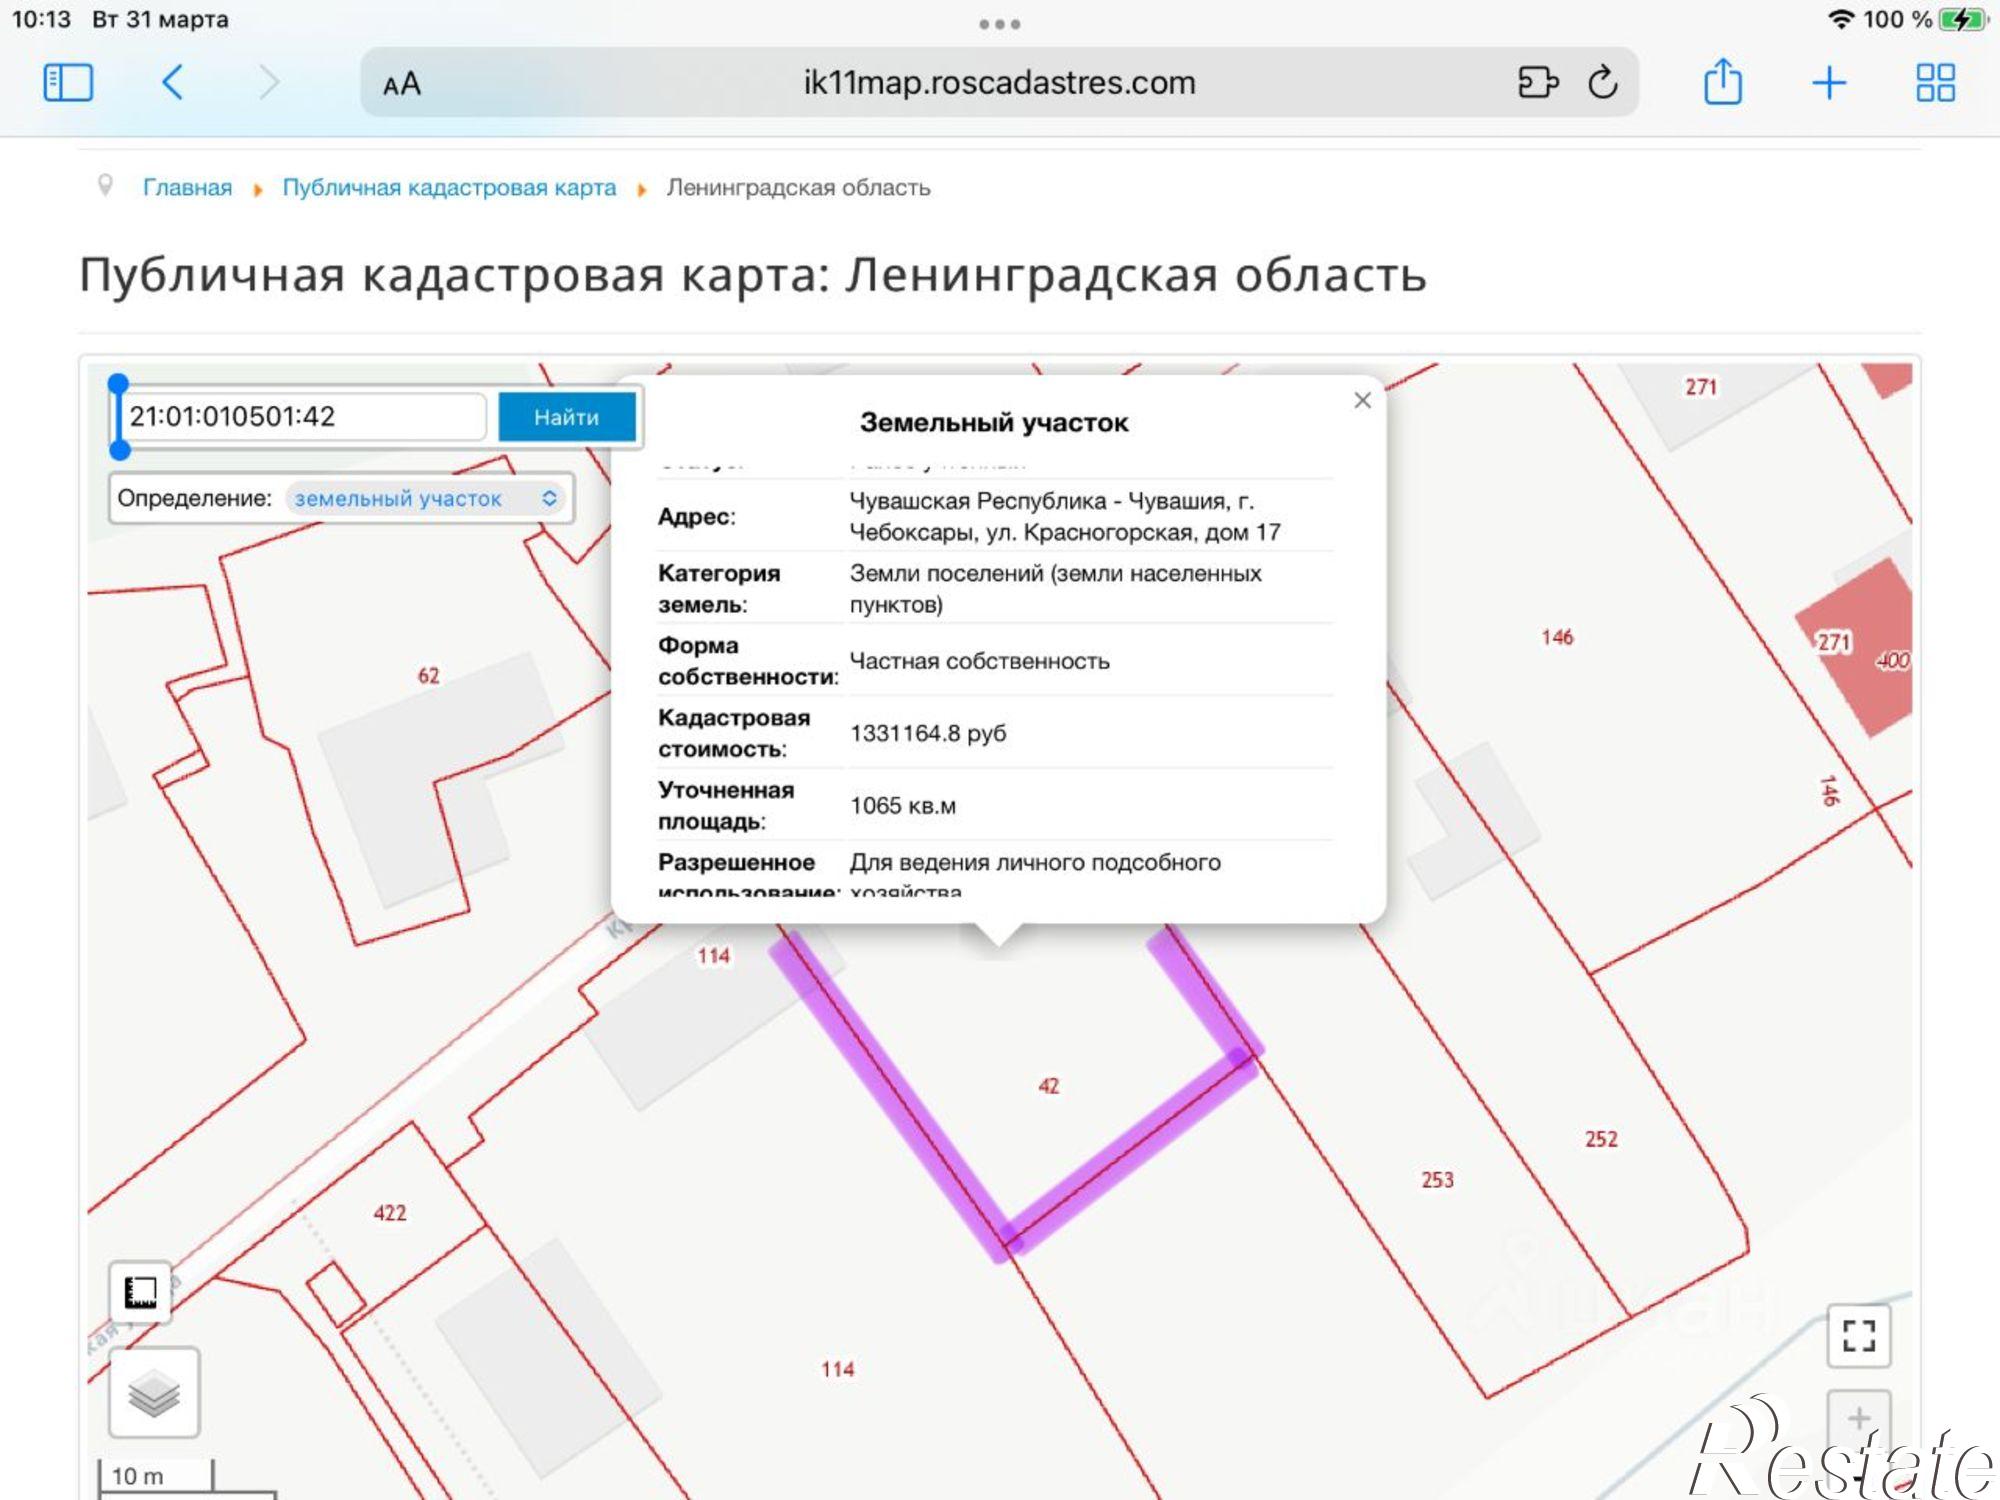Click the Ленинградская область breadcrumb text

pyautogui.click(x=798, y=187)
